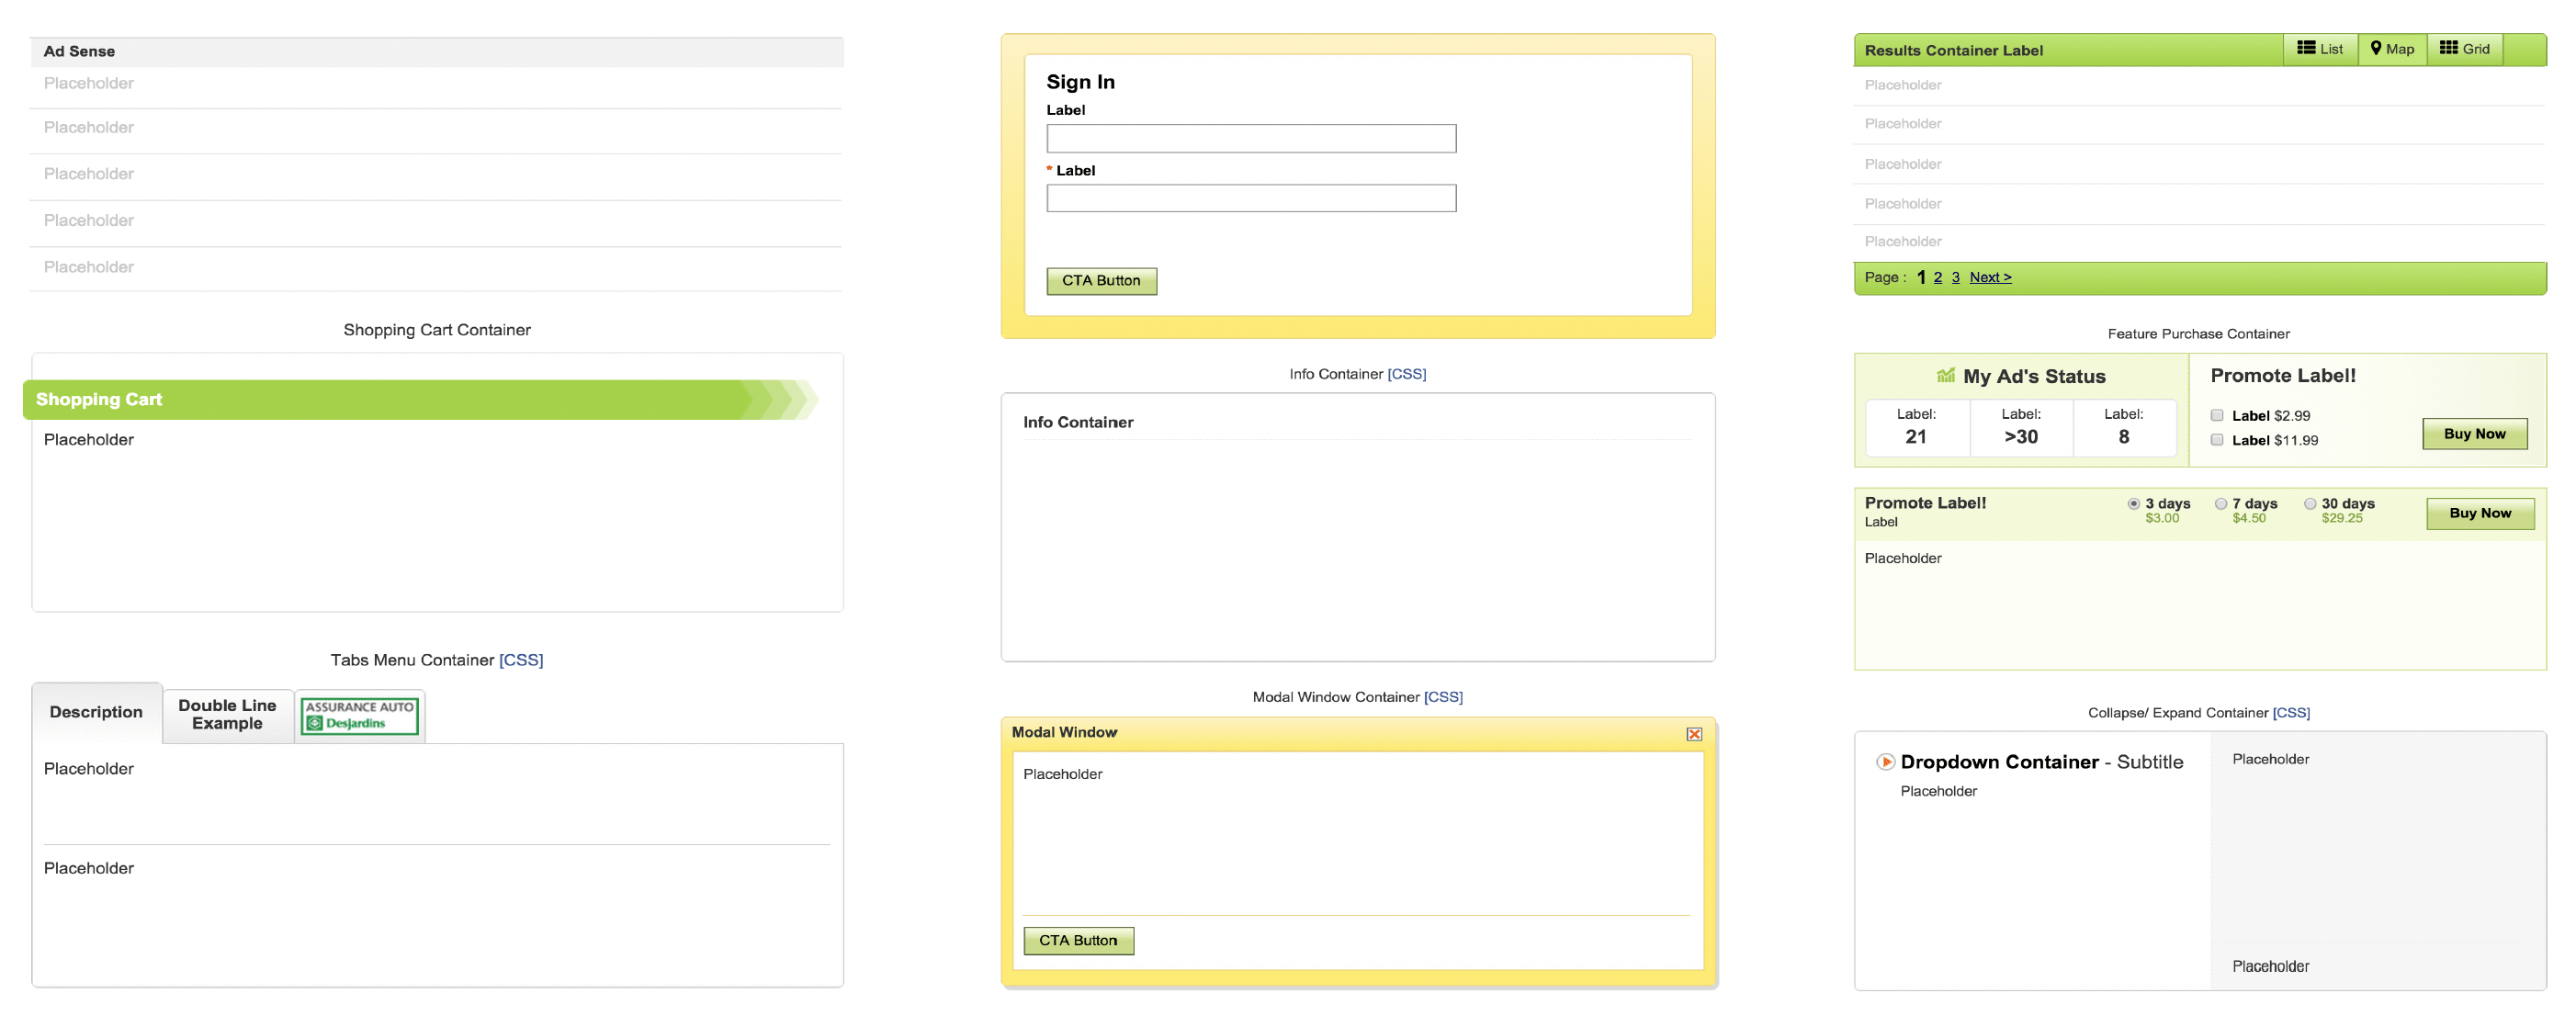Select the 7 days radio option
The image size is (2576, 1016).
pyautogui.click(x=2221, y=504)
